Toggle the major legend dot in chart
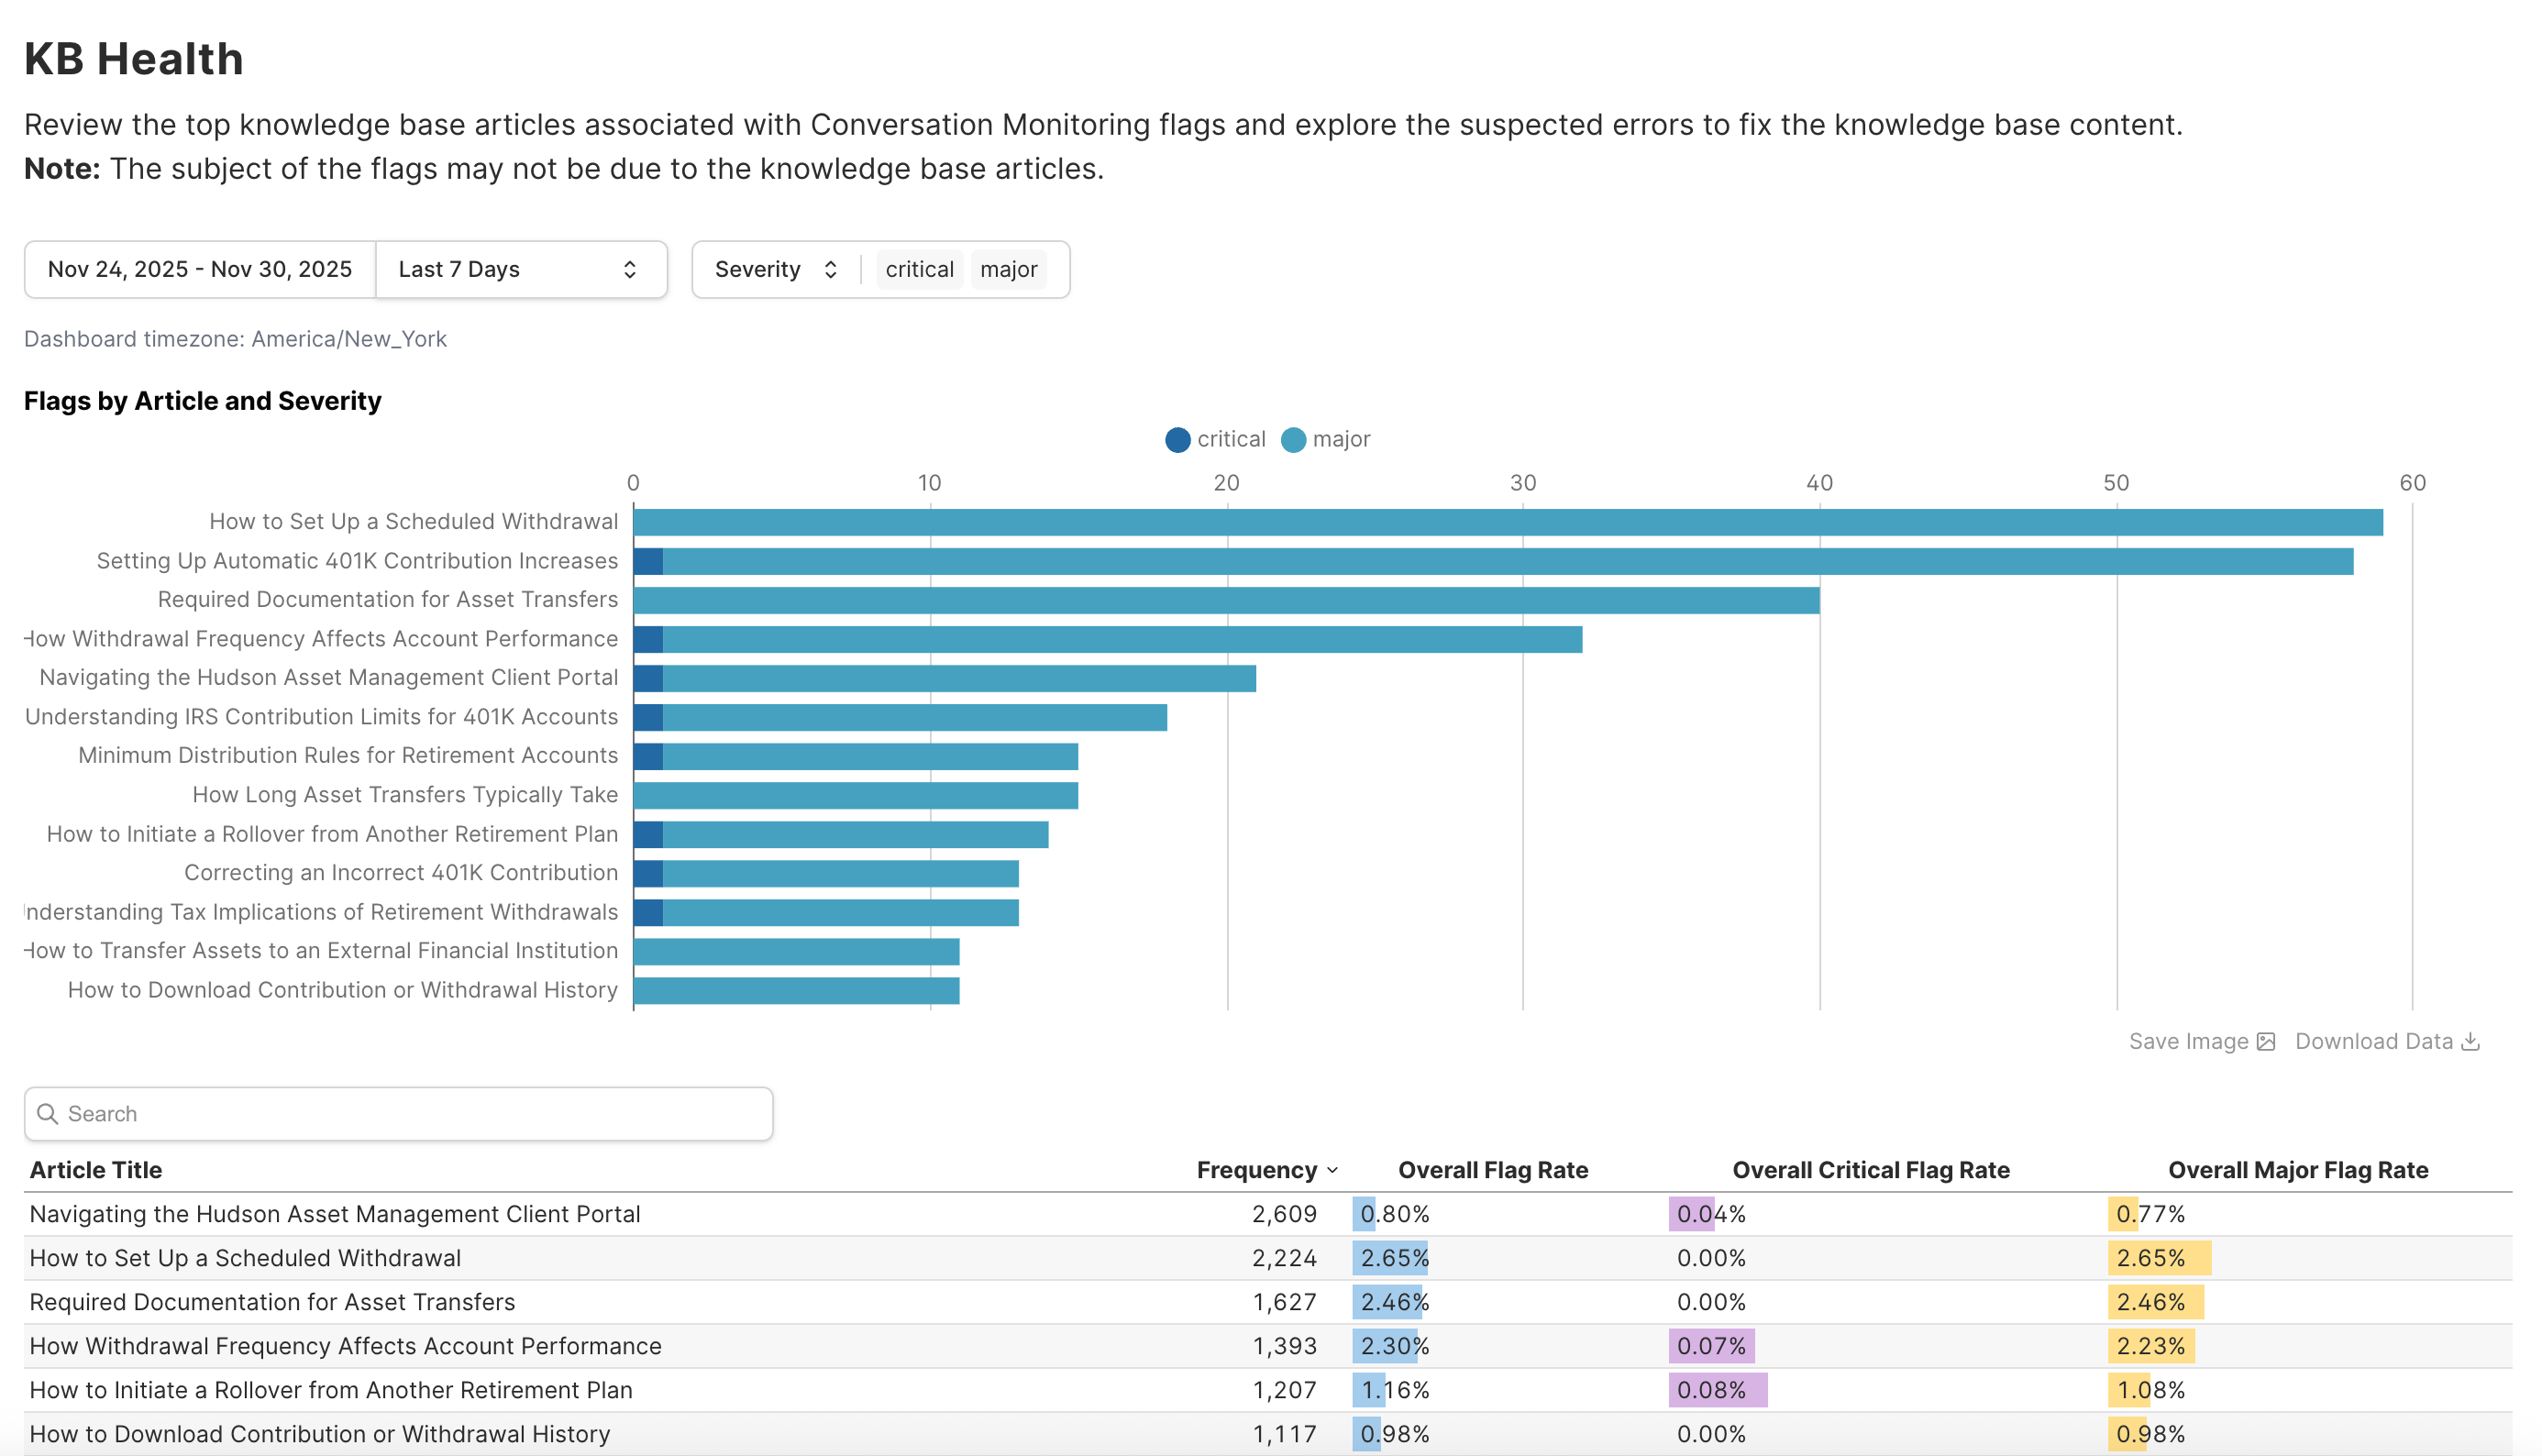Image resolution: width=2542 pixels, height=1456 pixels. pos(1293,440)
